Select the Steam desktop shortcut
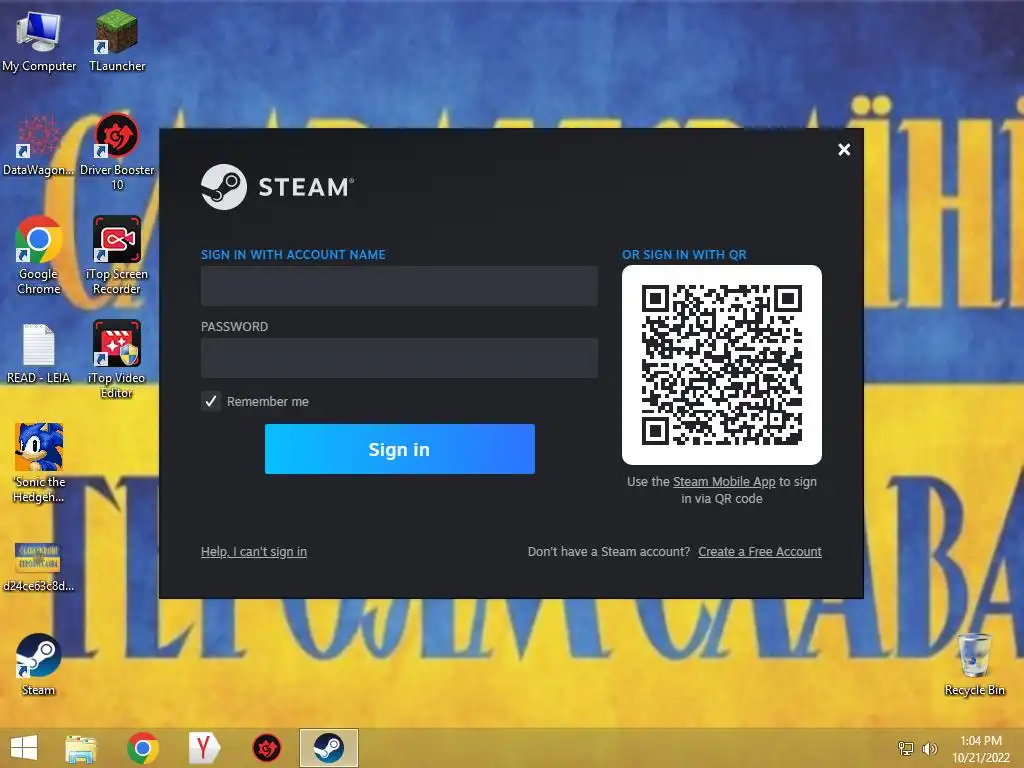The image size is (1024, 768). coord(39,665)
